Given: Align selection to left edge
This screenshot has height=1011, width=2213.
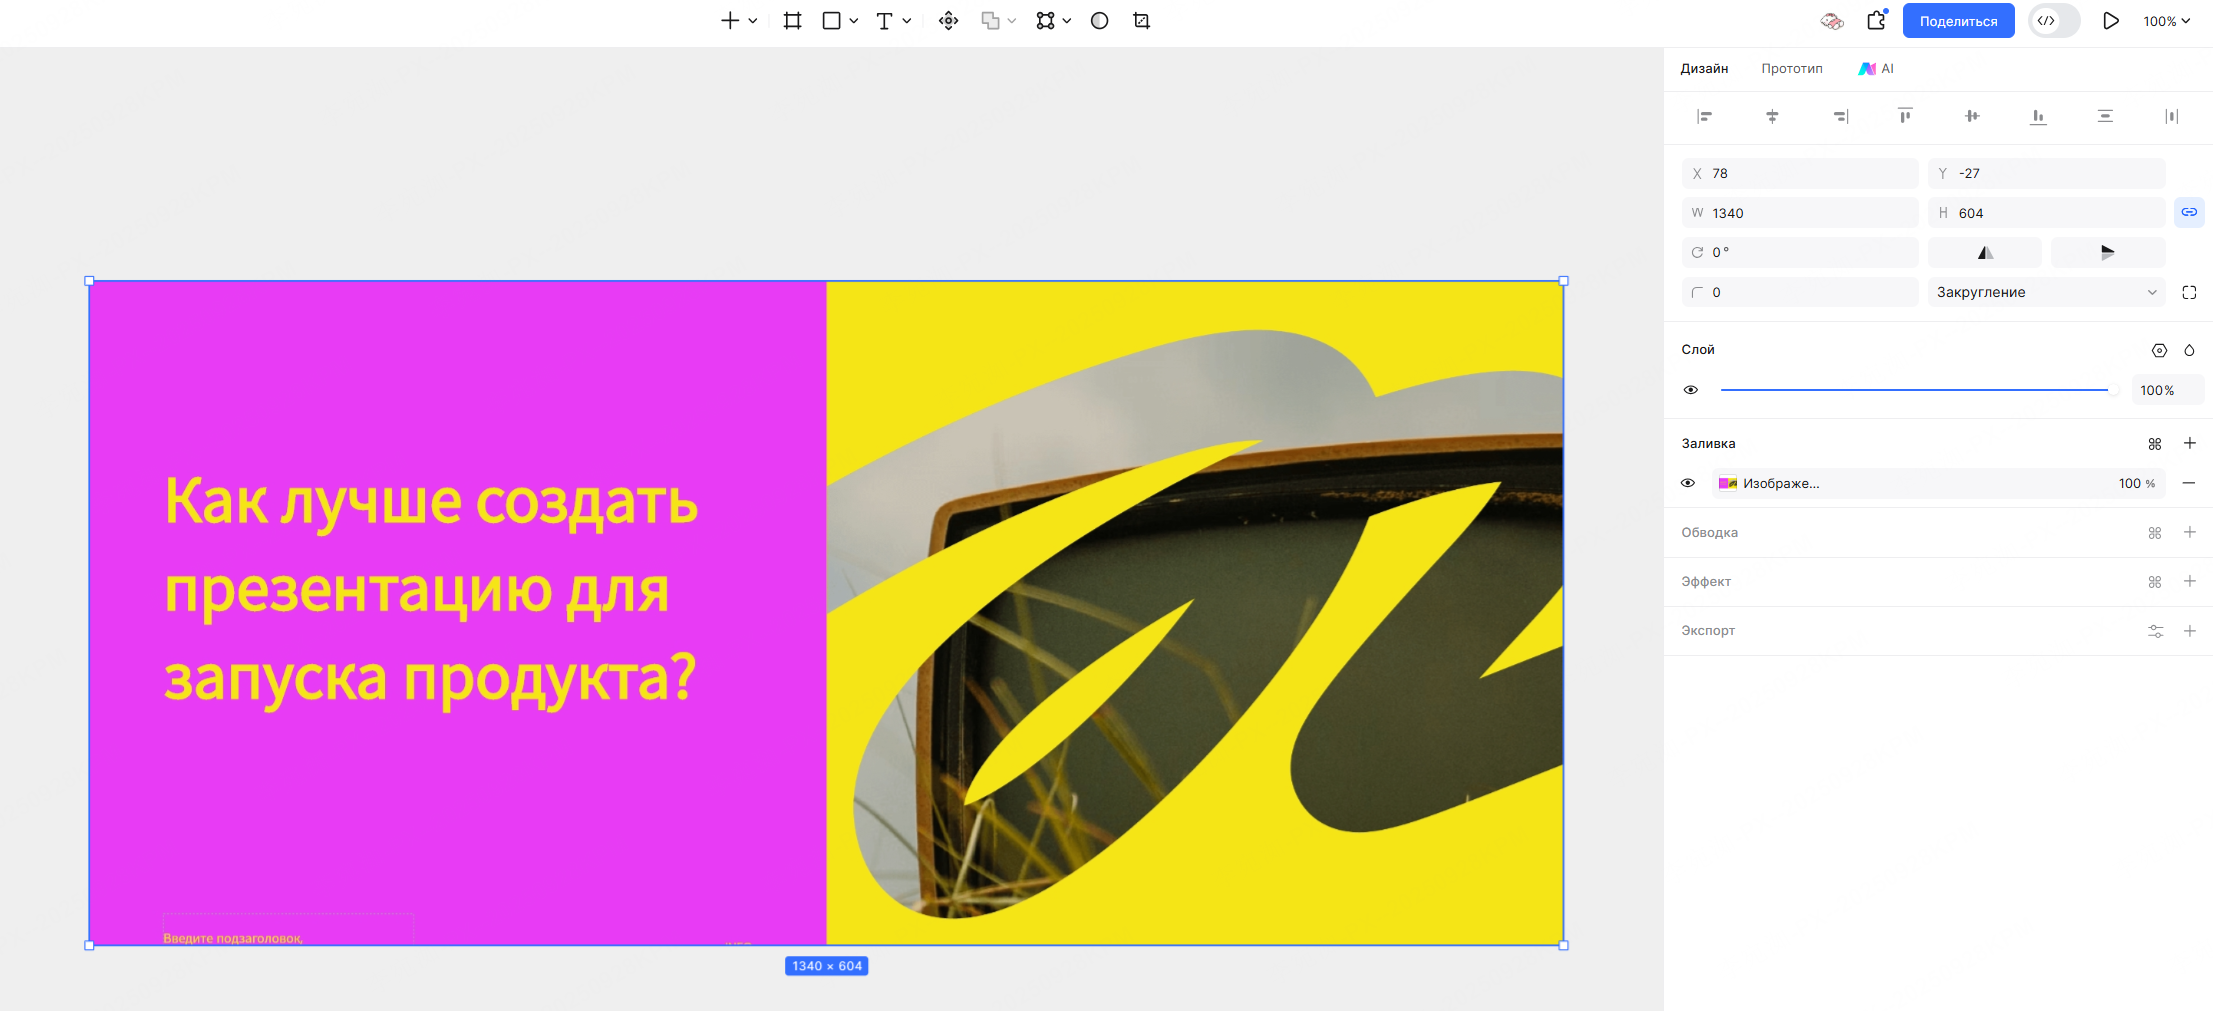Looking at the screenshot, I should click(1705, 116).
